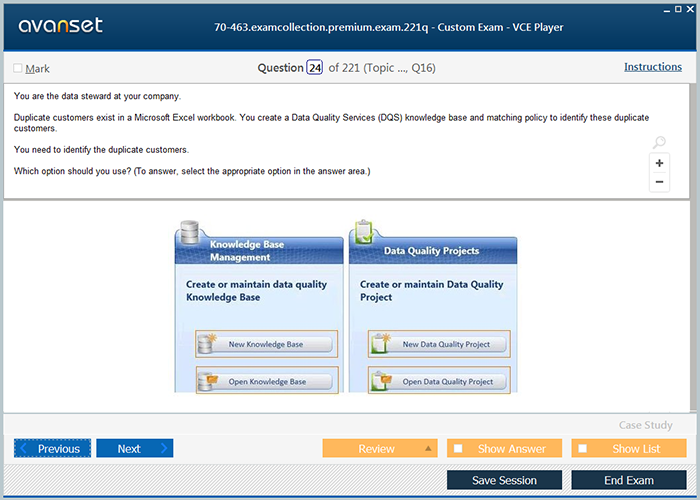
Task: Click the magnifier zoom icon
Action: coord(659,142)
